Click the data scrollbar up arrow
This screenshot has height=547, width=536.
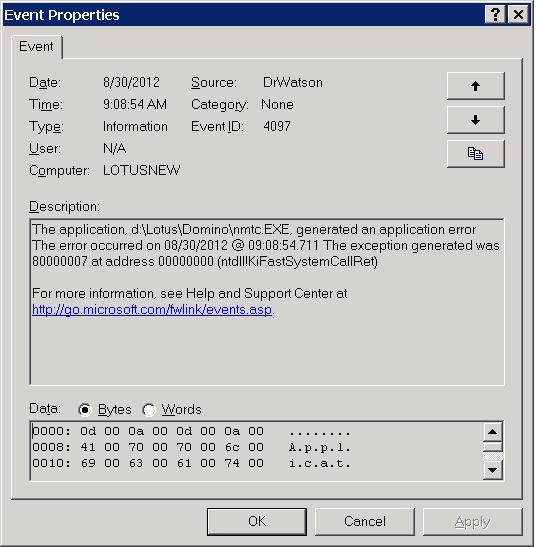[x=493, y=432]
